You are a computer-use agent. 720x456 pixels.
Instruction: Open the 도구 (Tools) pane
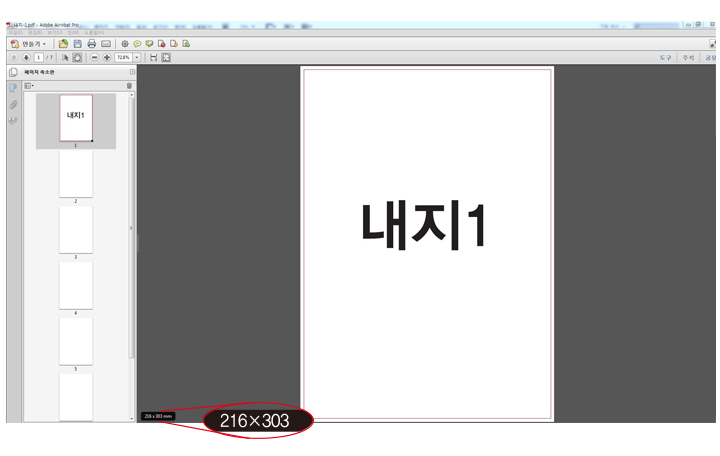point(665,58)
